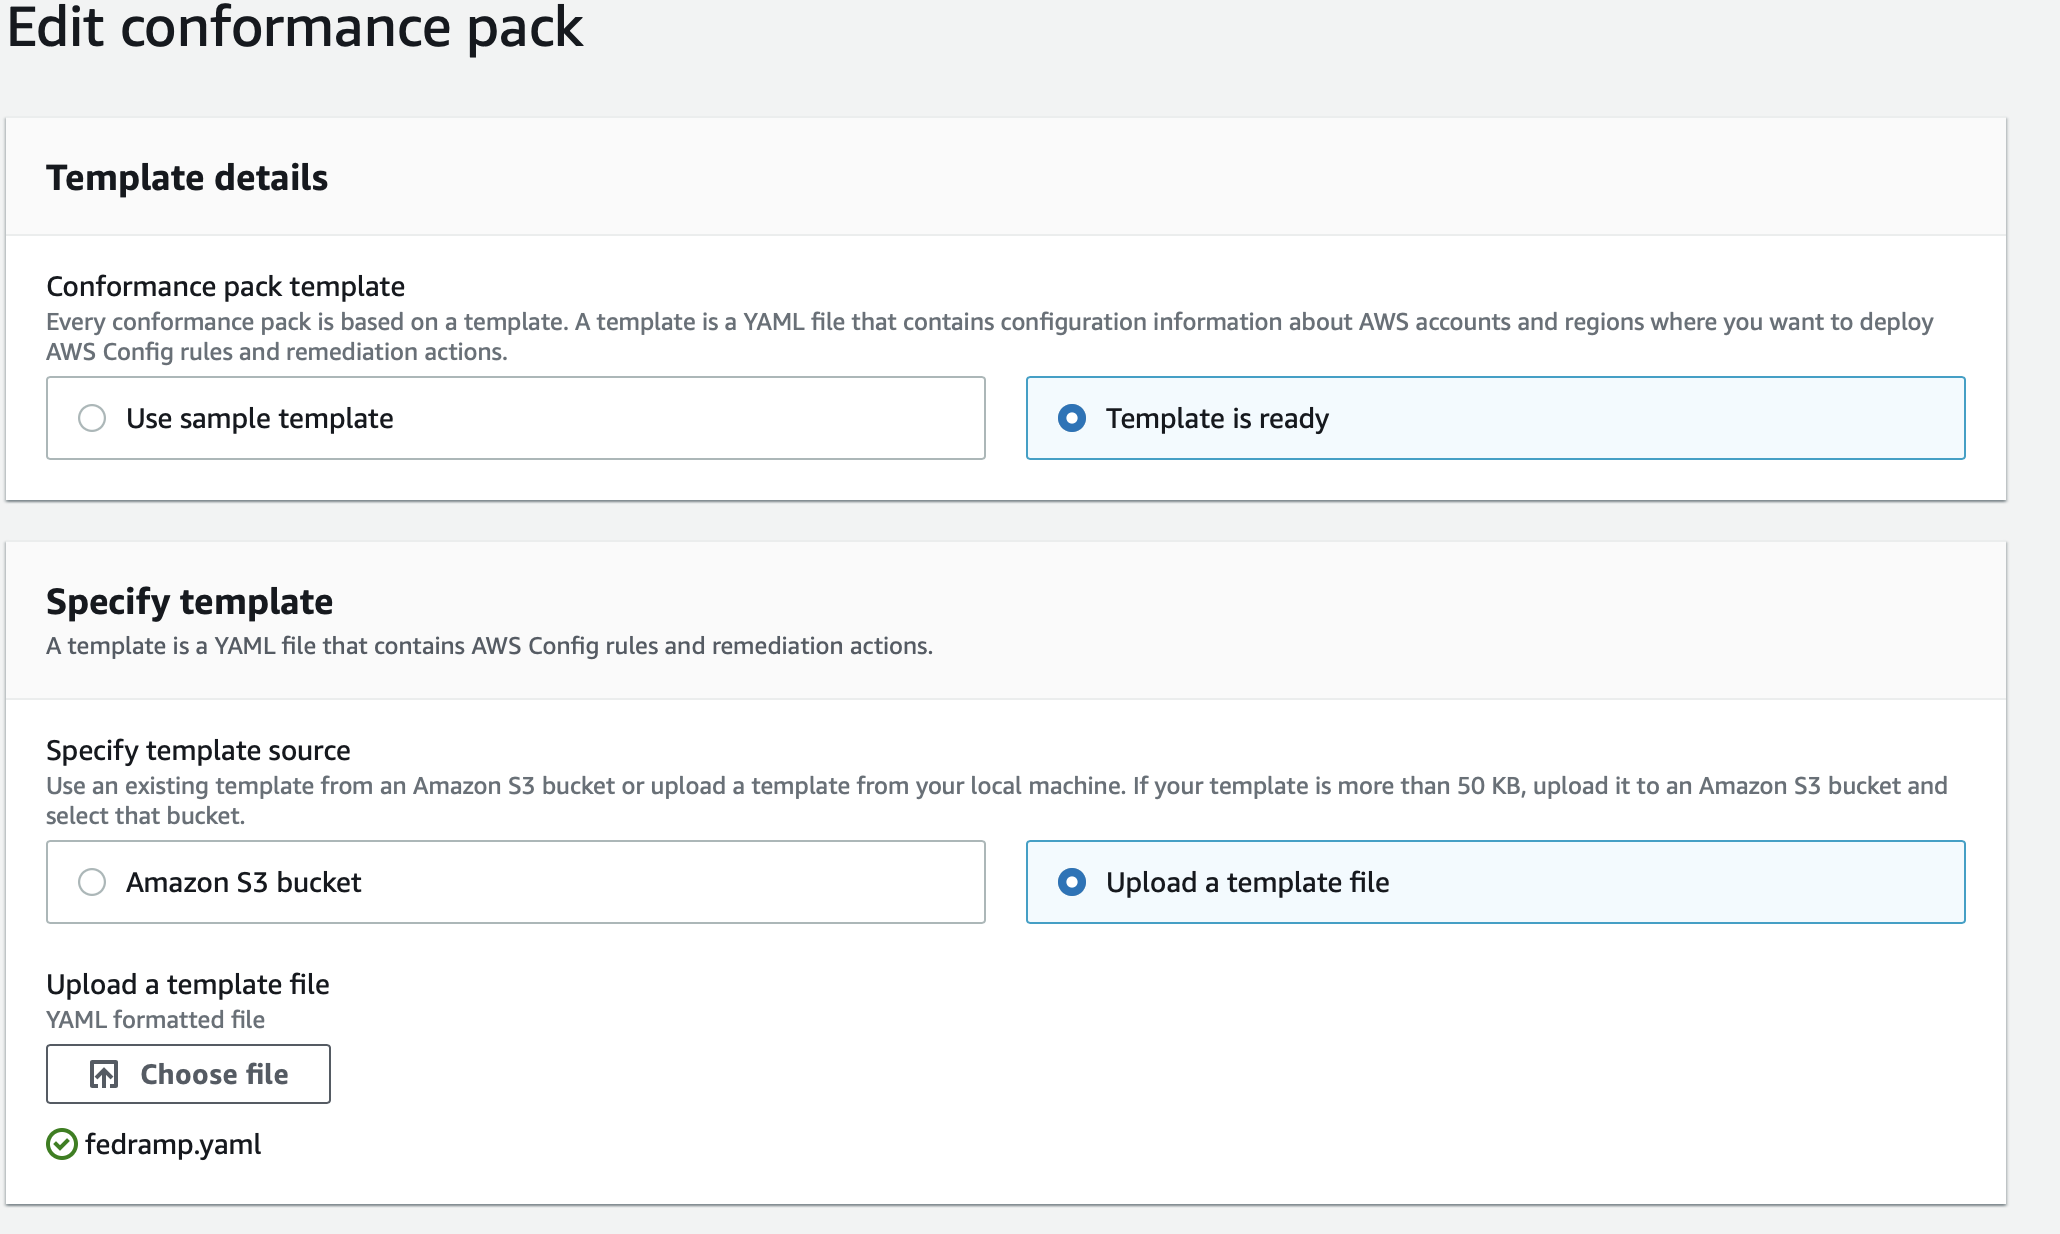This screenshot has height=1234, width=2060.
Task: Click the Specify template source label
Action: (x=198, y=750)
